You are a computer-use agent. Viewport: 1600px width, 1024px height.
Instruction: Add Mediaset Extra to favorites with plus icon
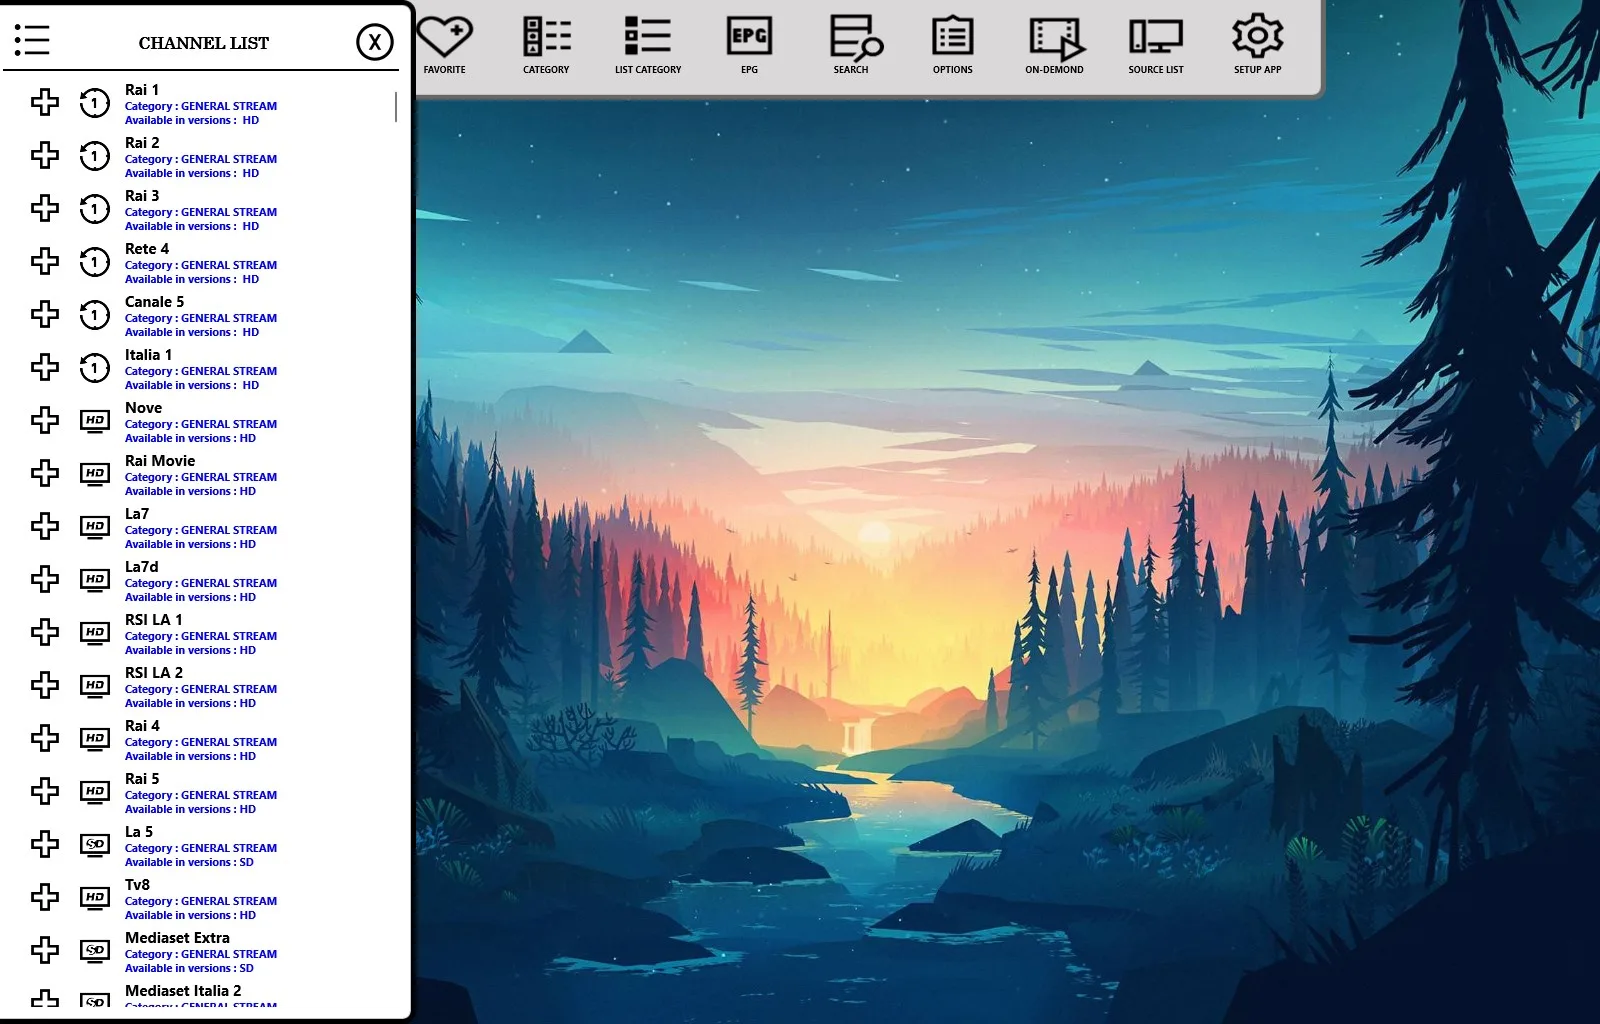pyautogui.click(x=45, y=950)
